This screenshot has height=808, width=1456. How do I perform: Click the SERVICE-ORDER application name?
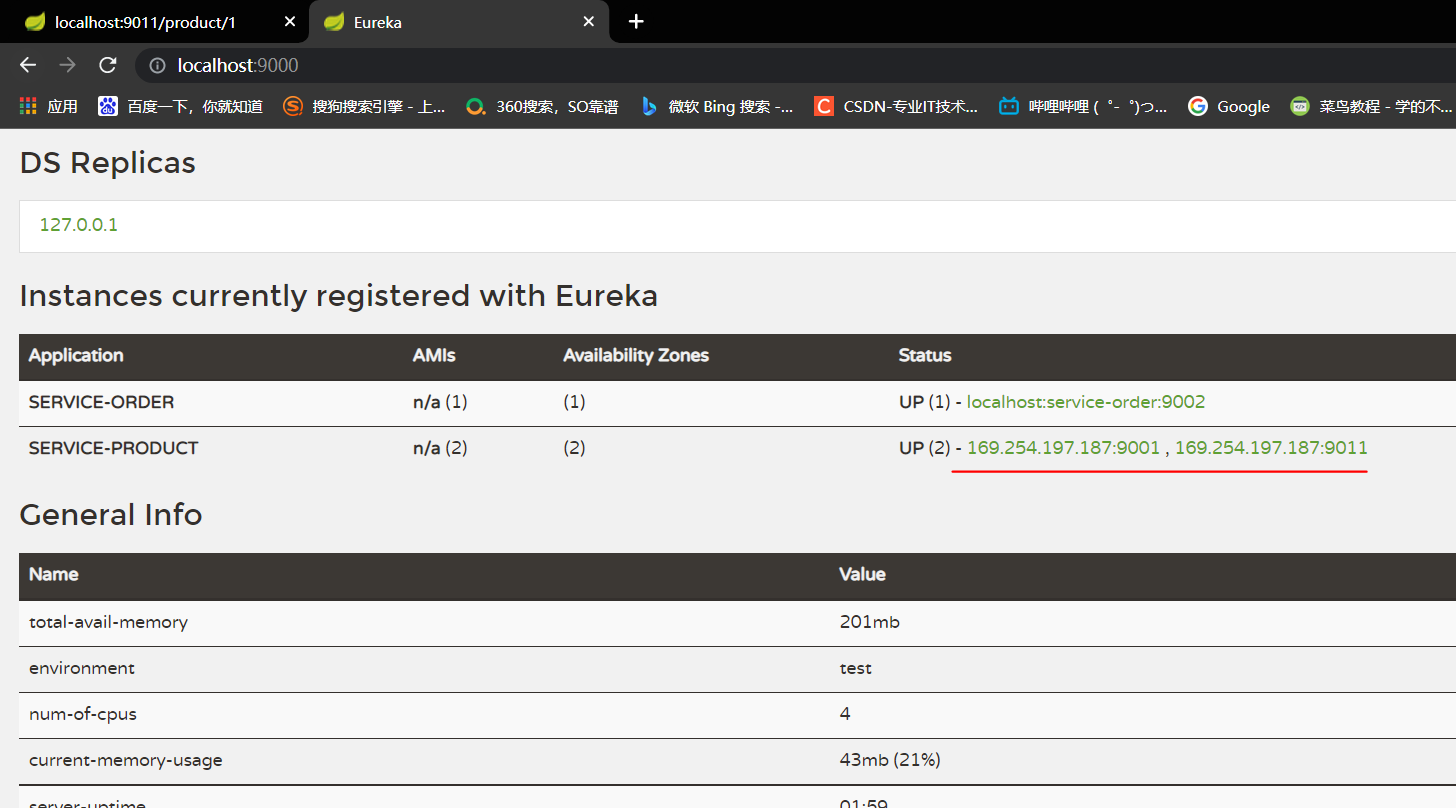101,402
